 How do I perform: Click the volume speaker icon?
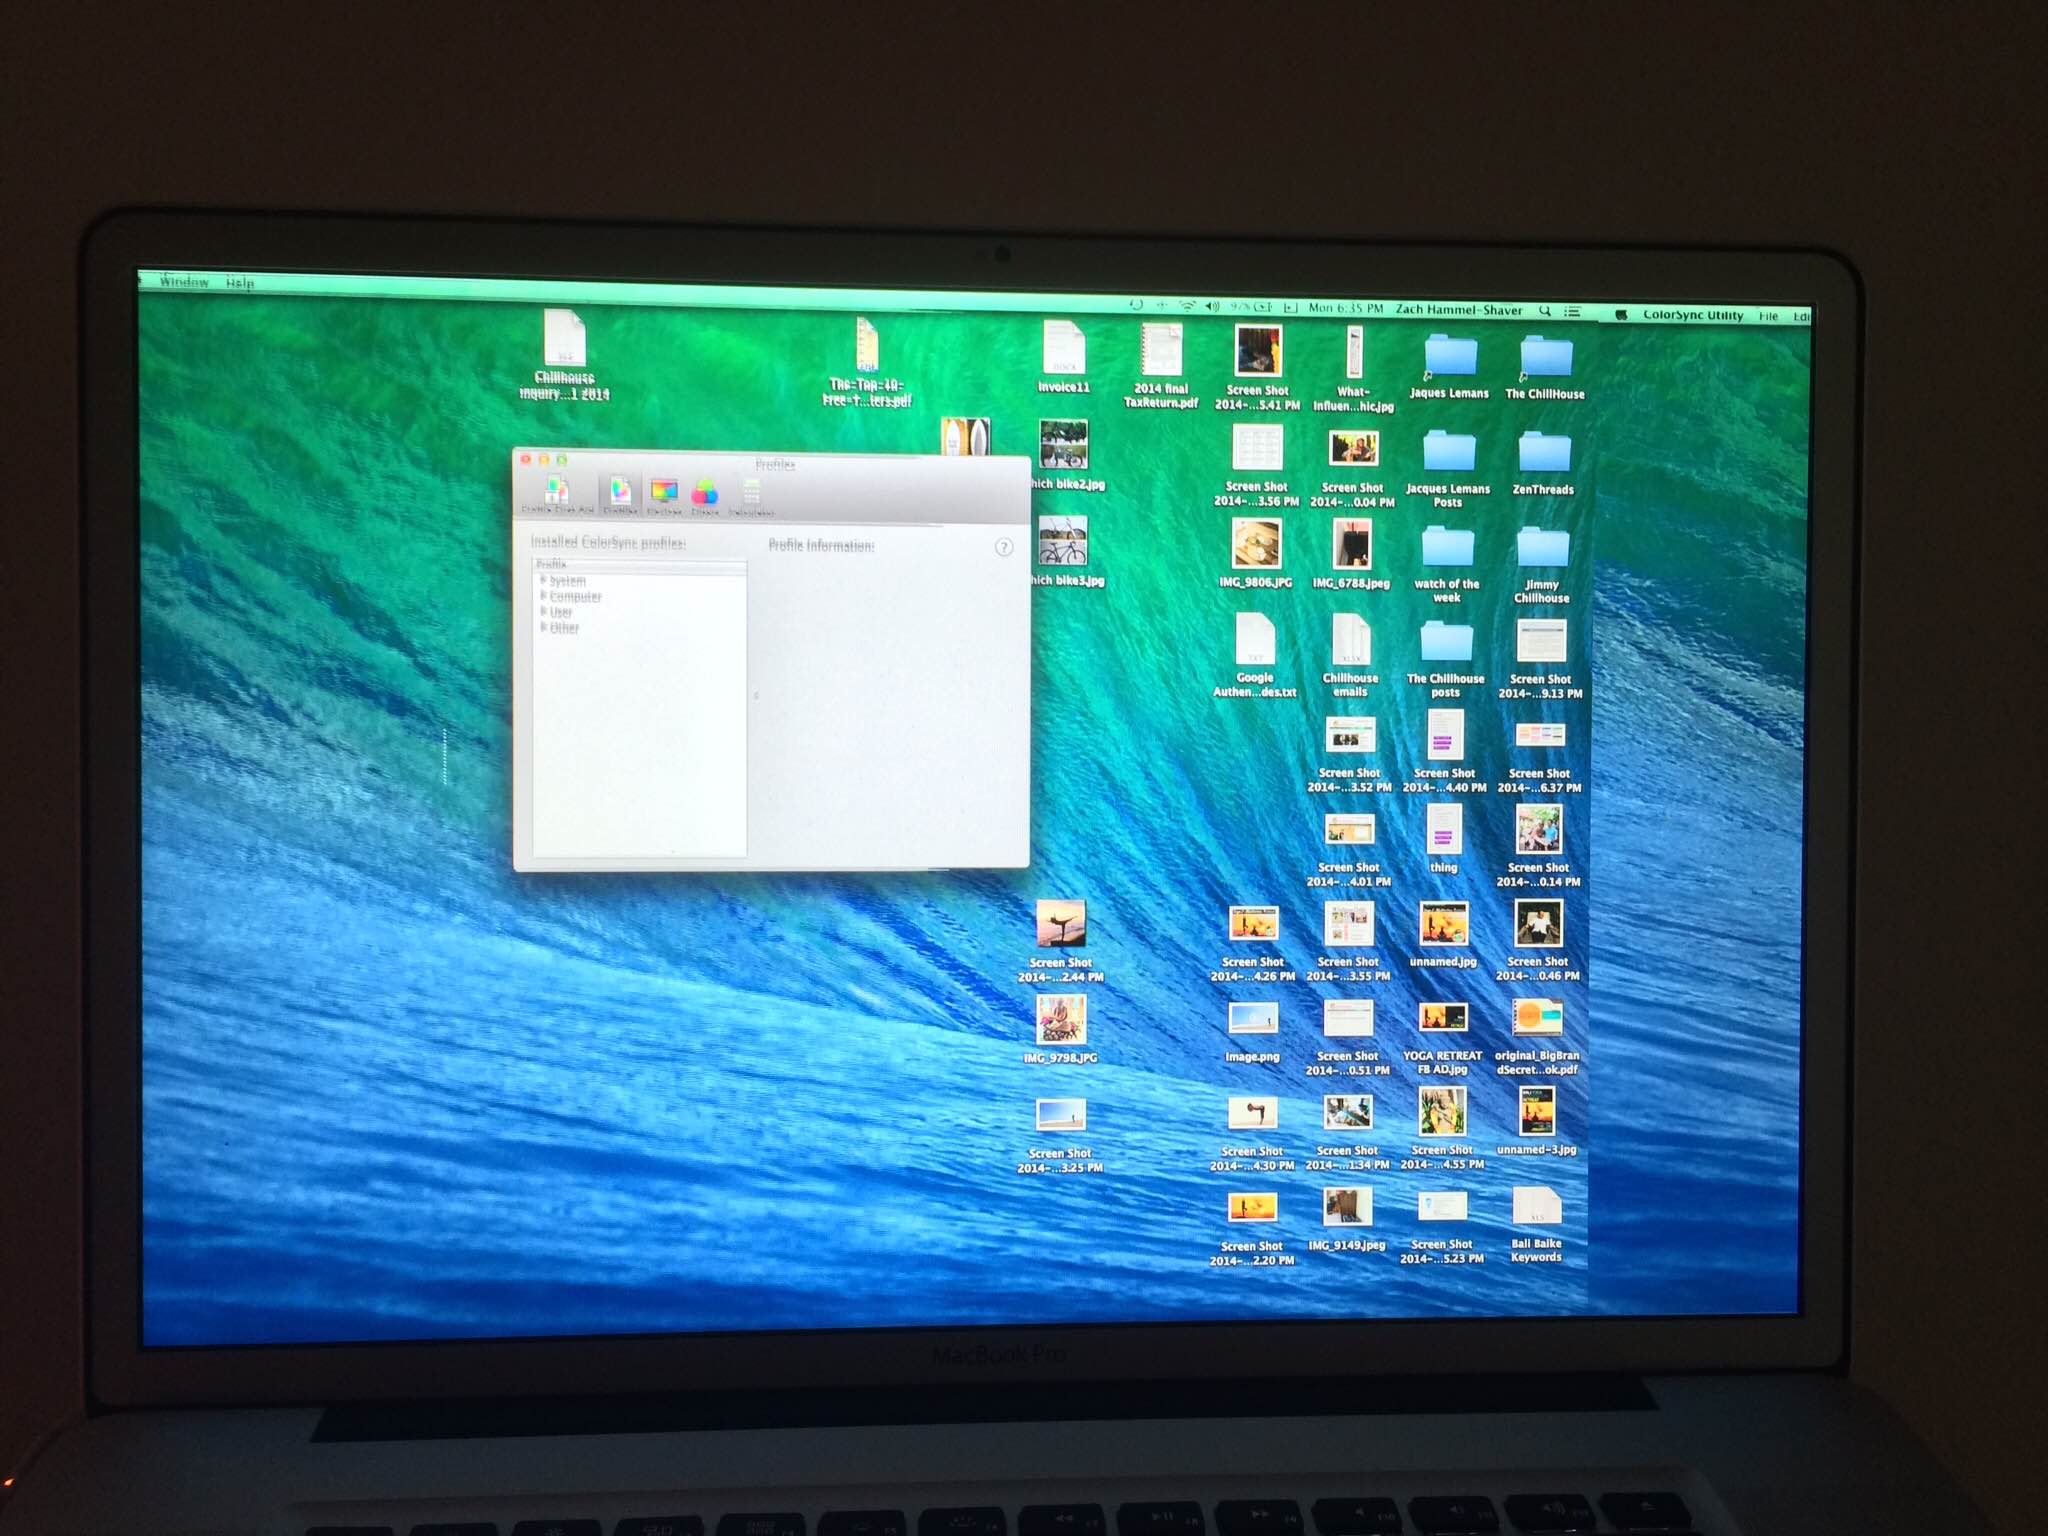click(1212, 306)
